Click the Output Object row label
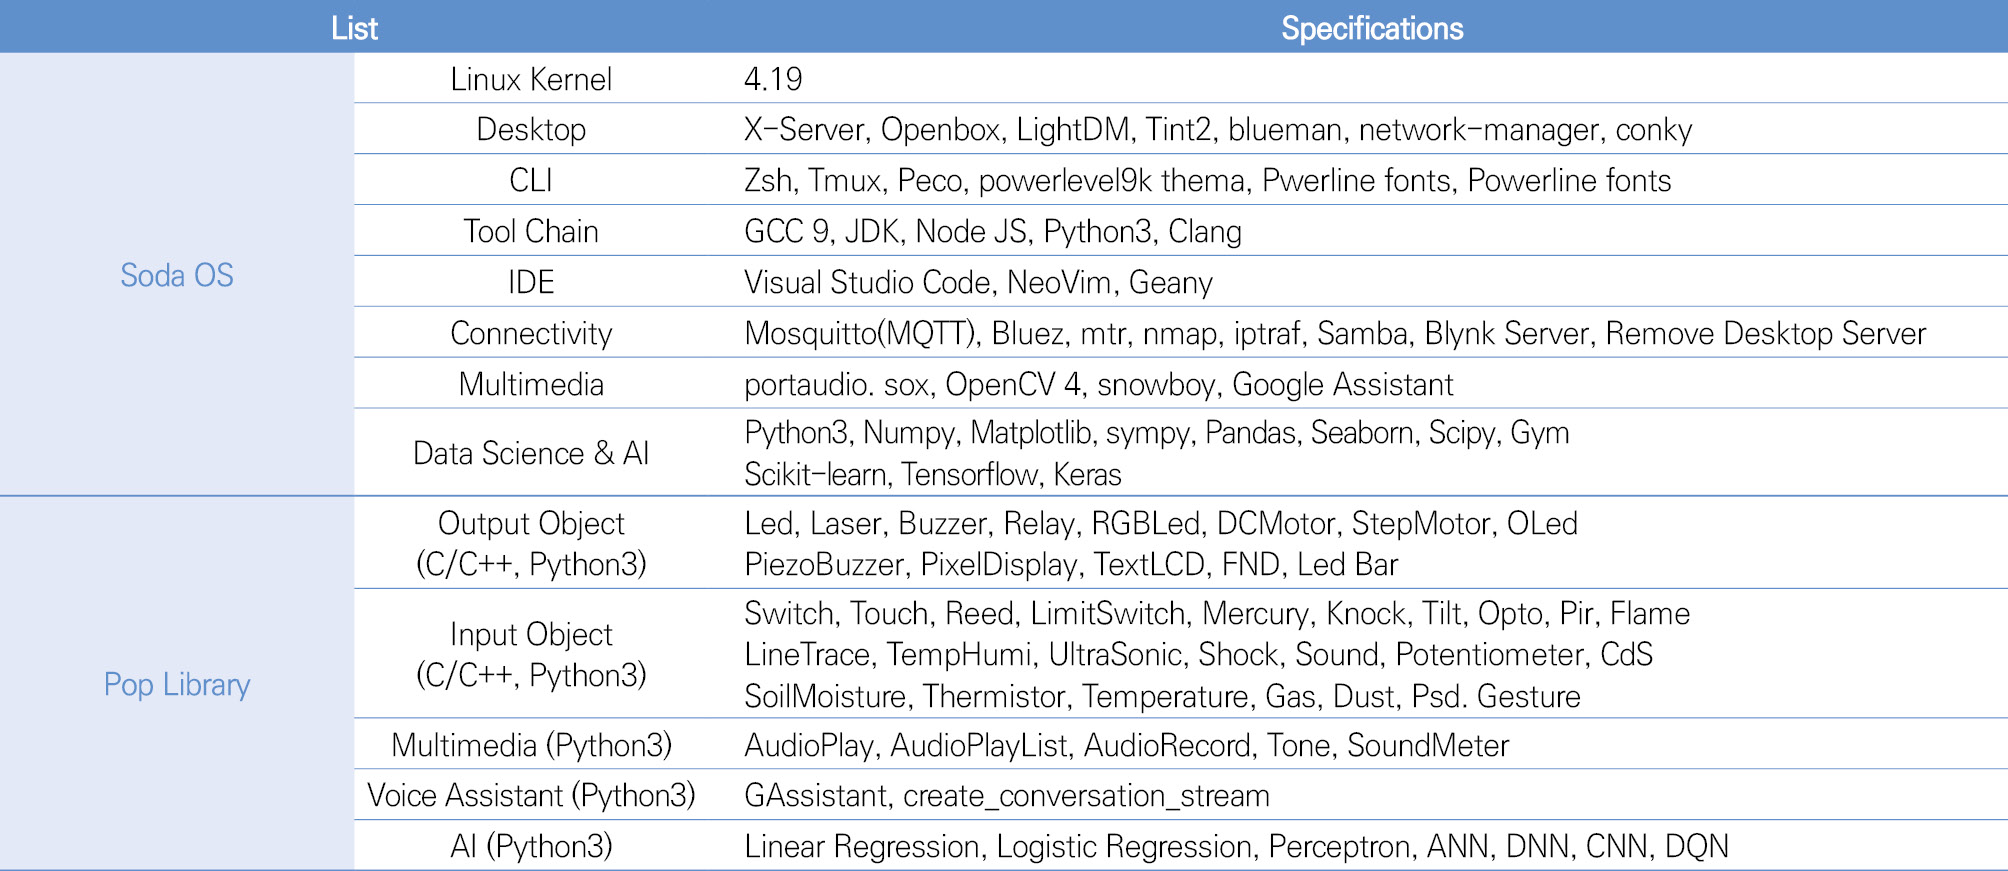The height and width of the screenshot is (871, 2008). (x=530, y=543)
